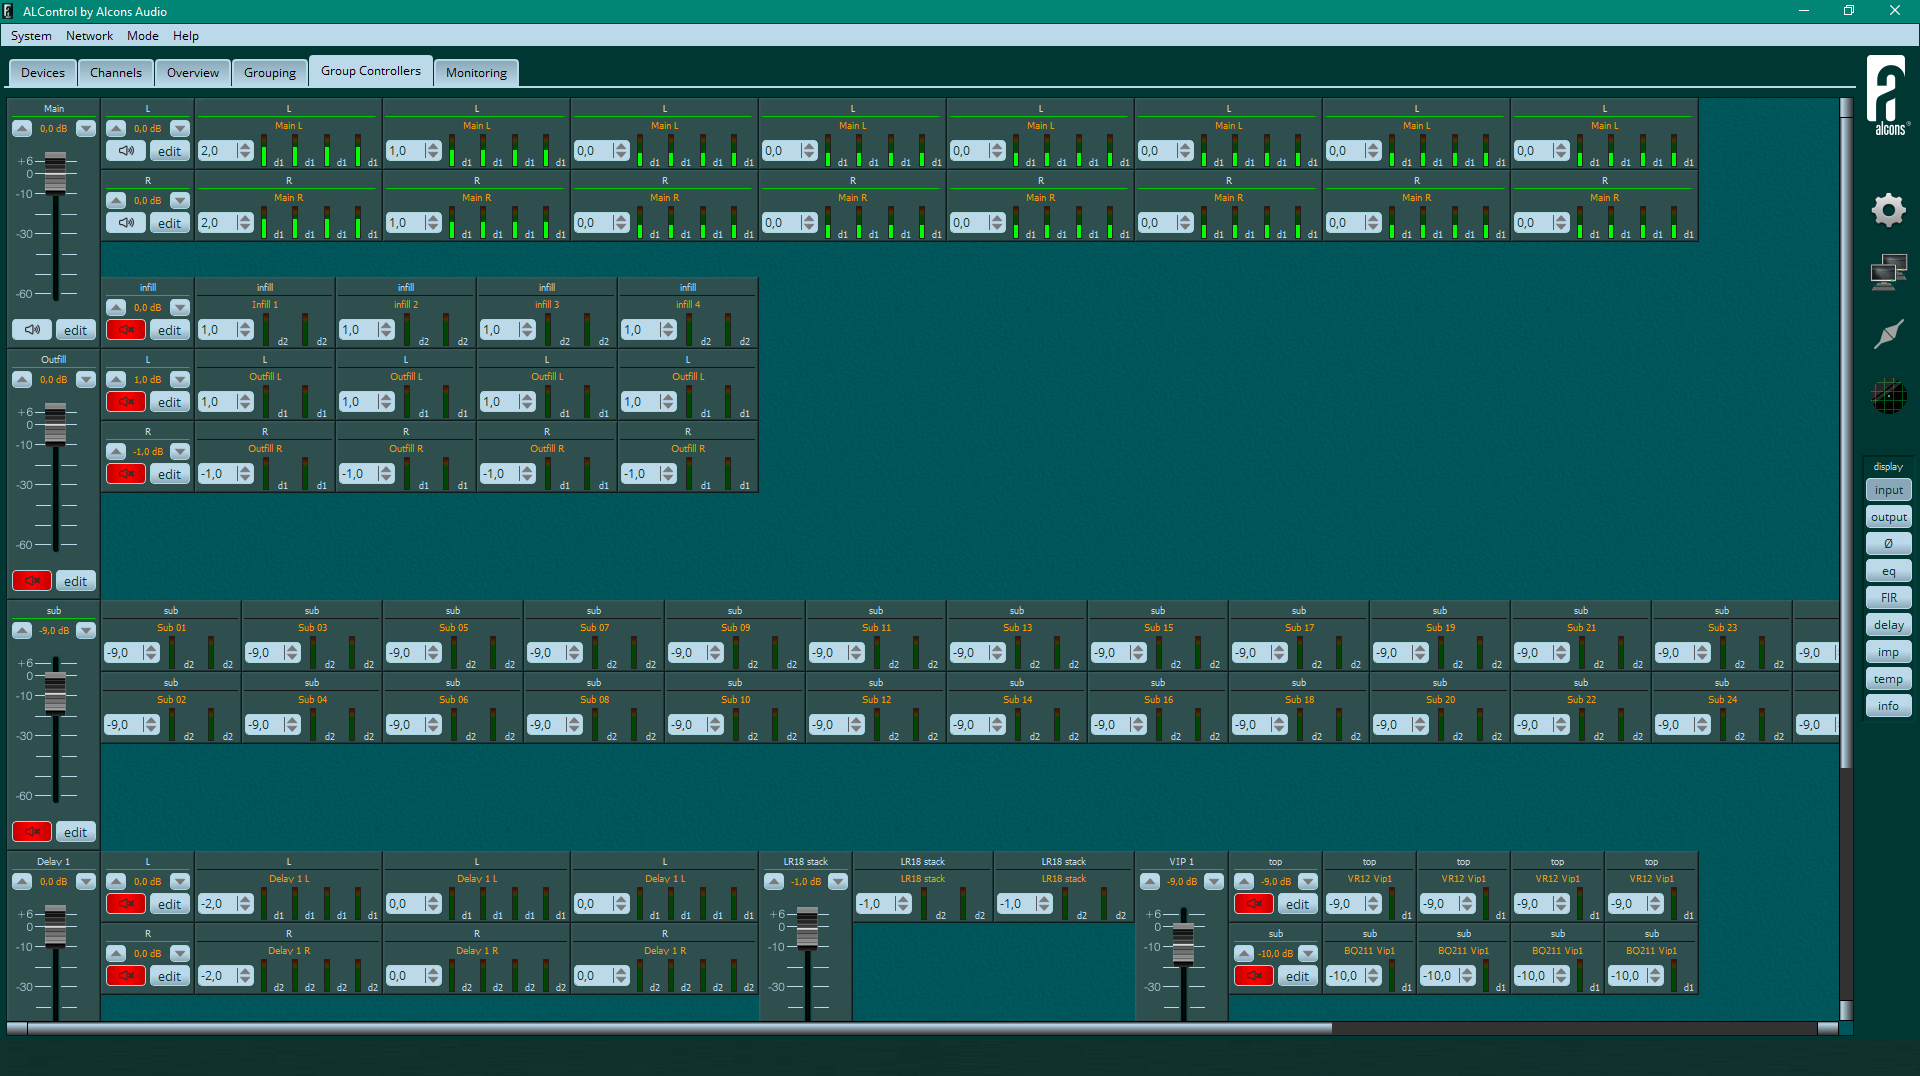This screenshot has width=1920, height=1076.
Task: Lower VIP 1 gain with down arrow
Action: (x=1214, y=882)
